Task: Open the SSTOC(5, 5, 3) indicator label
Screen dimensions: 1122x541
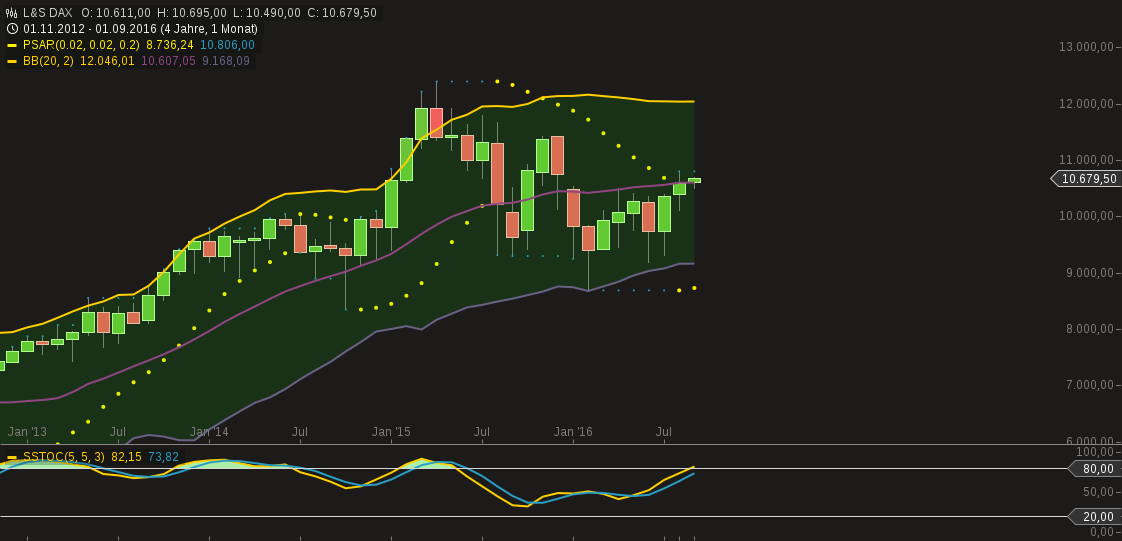Action: (64, 457)
